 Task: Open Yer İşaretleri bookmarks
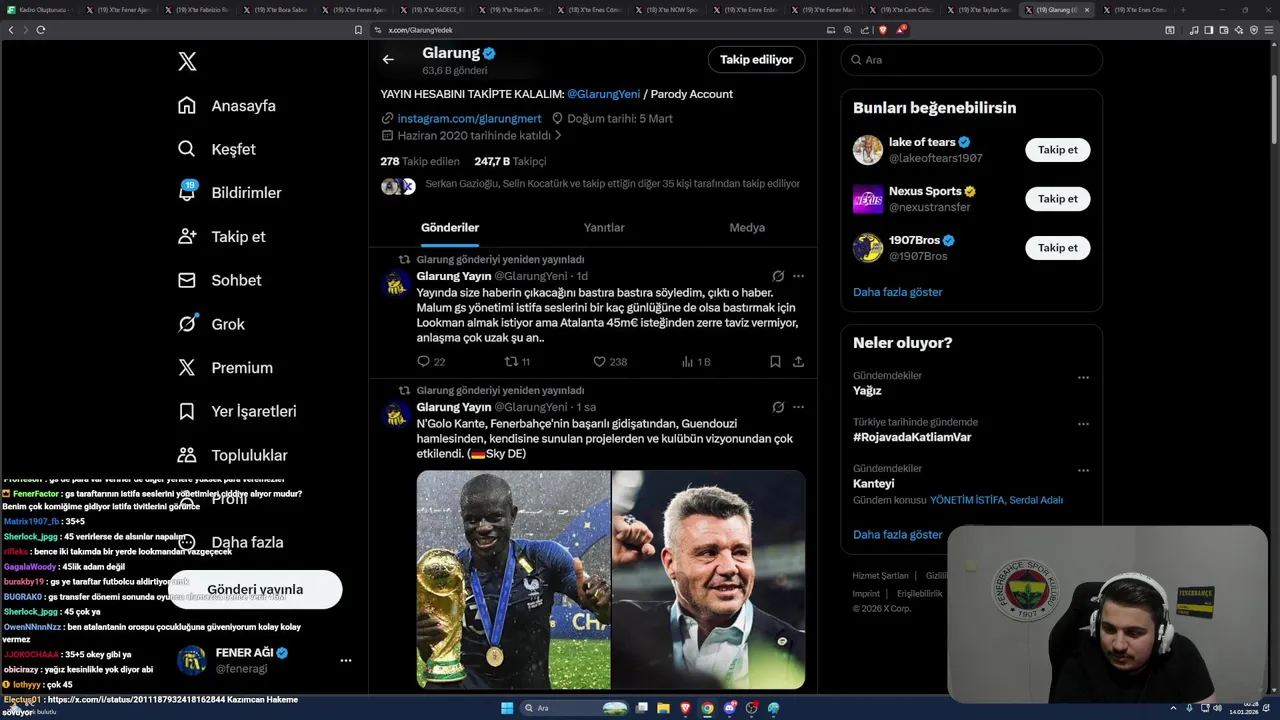coord(237,411)
